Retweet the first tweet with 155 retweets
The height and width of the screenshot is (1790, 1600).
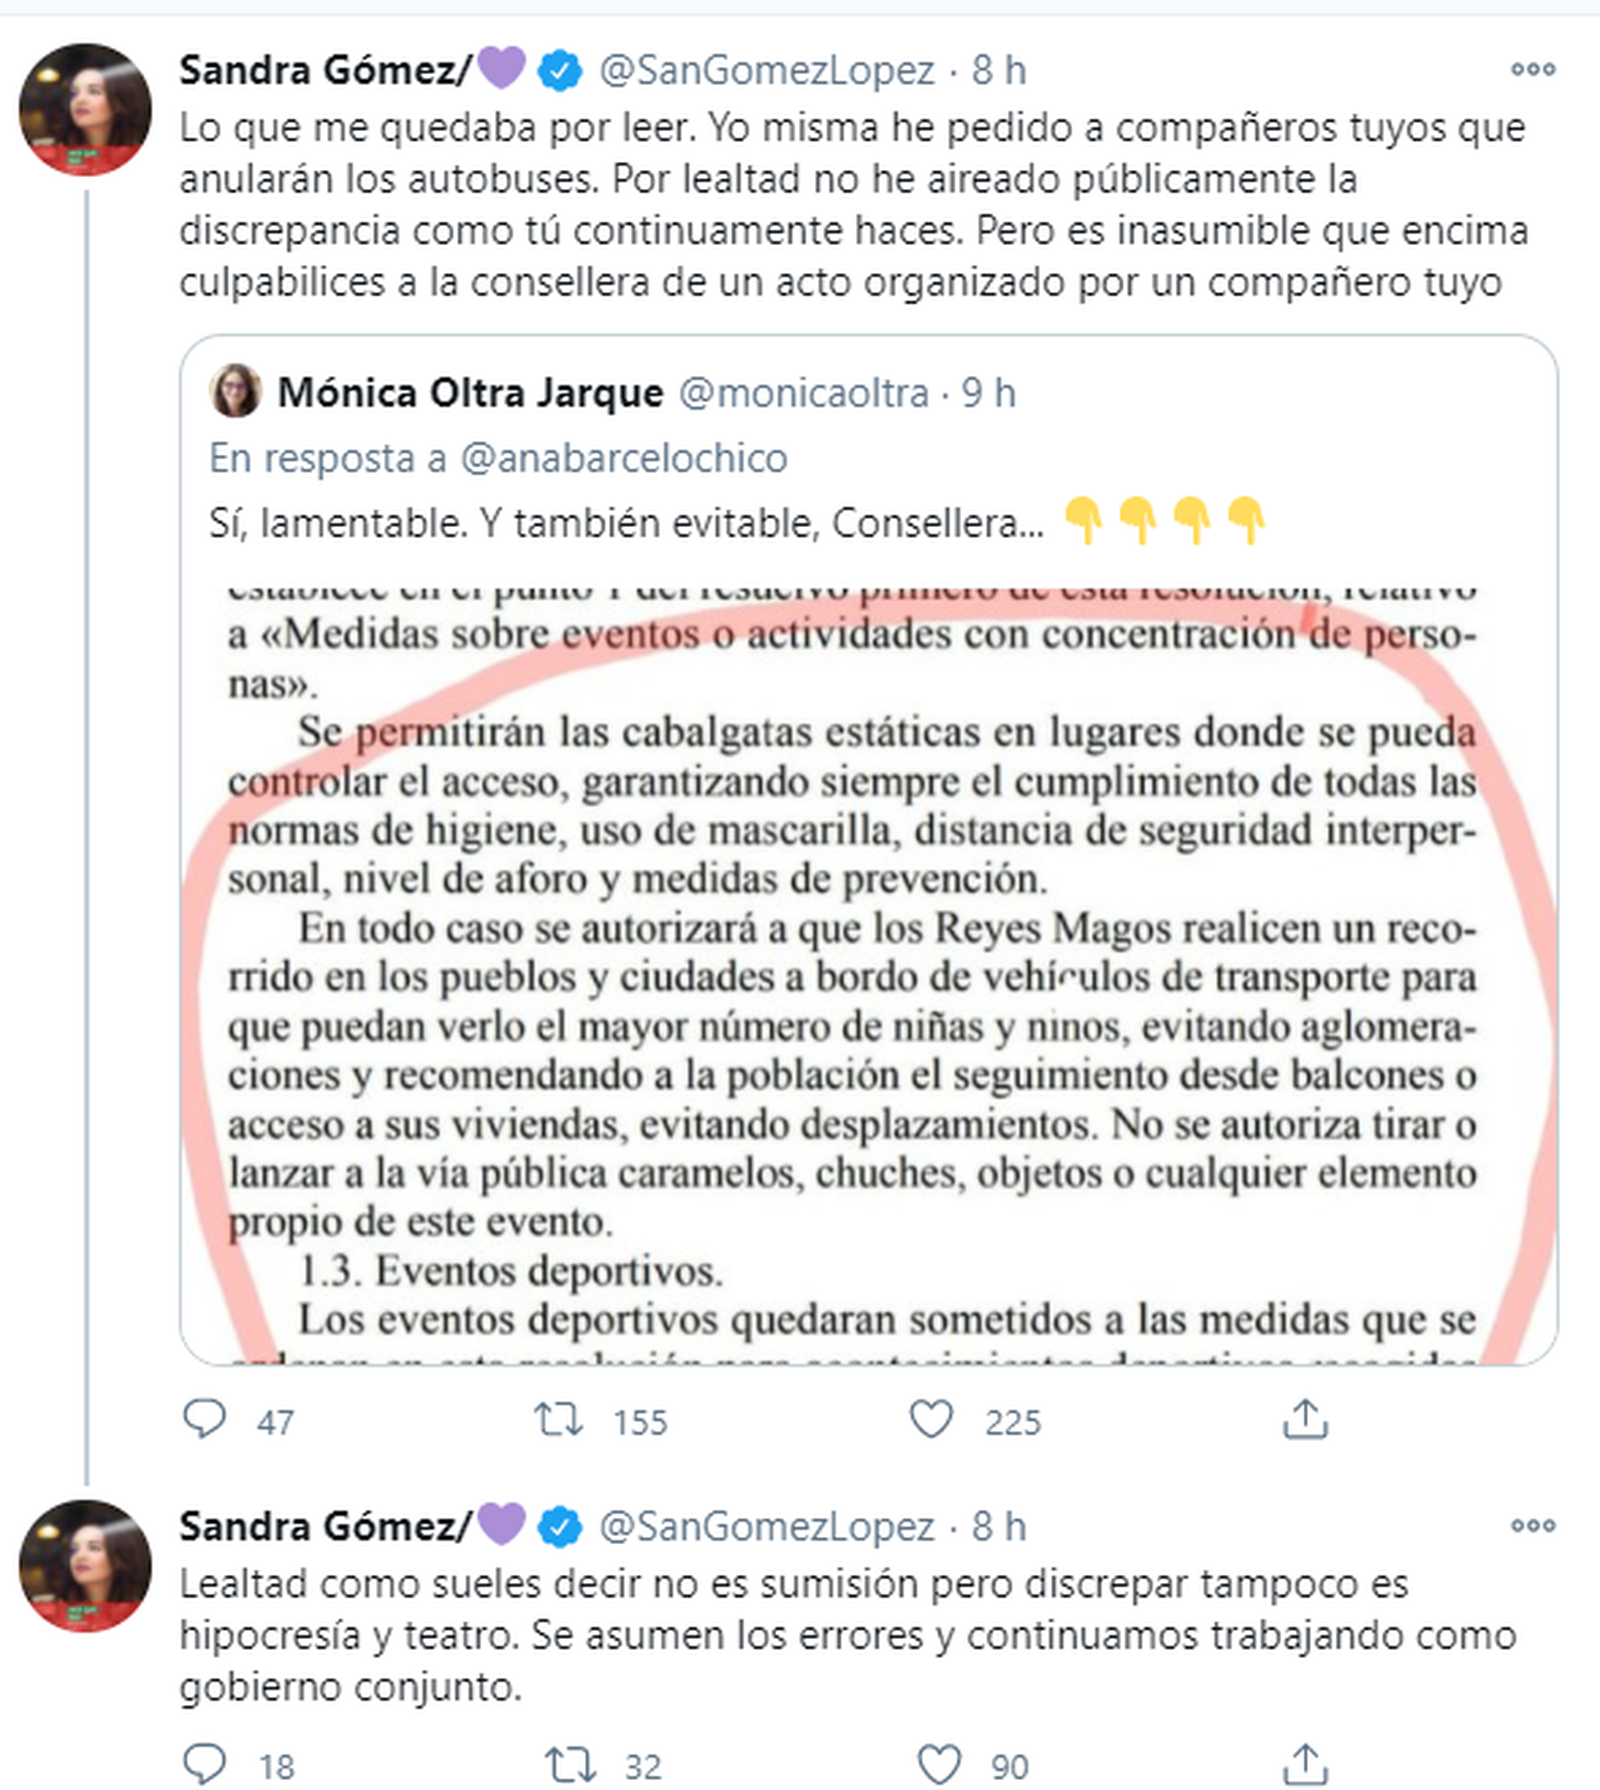click(x=558, y=1419)
